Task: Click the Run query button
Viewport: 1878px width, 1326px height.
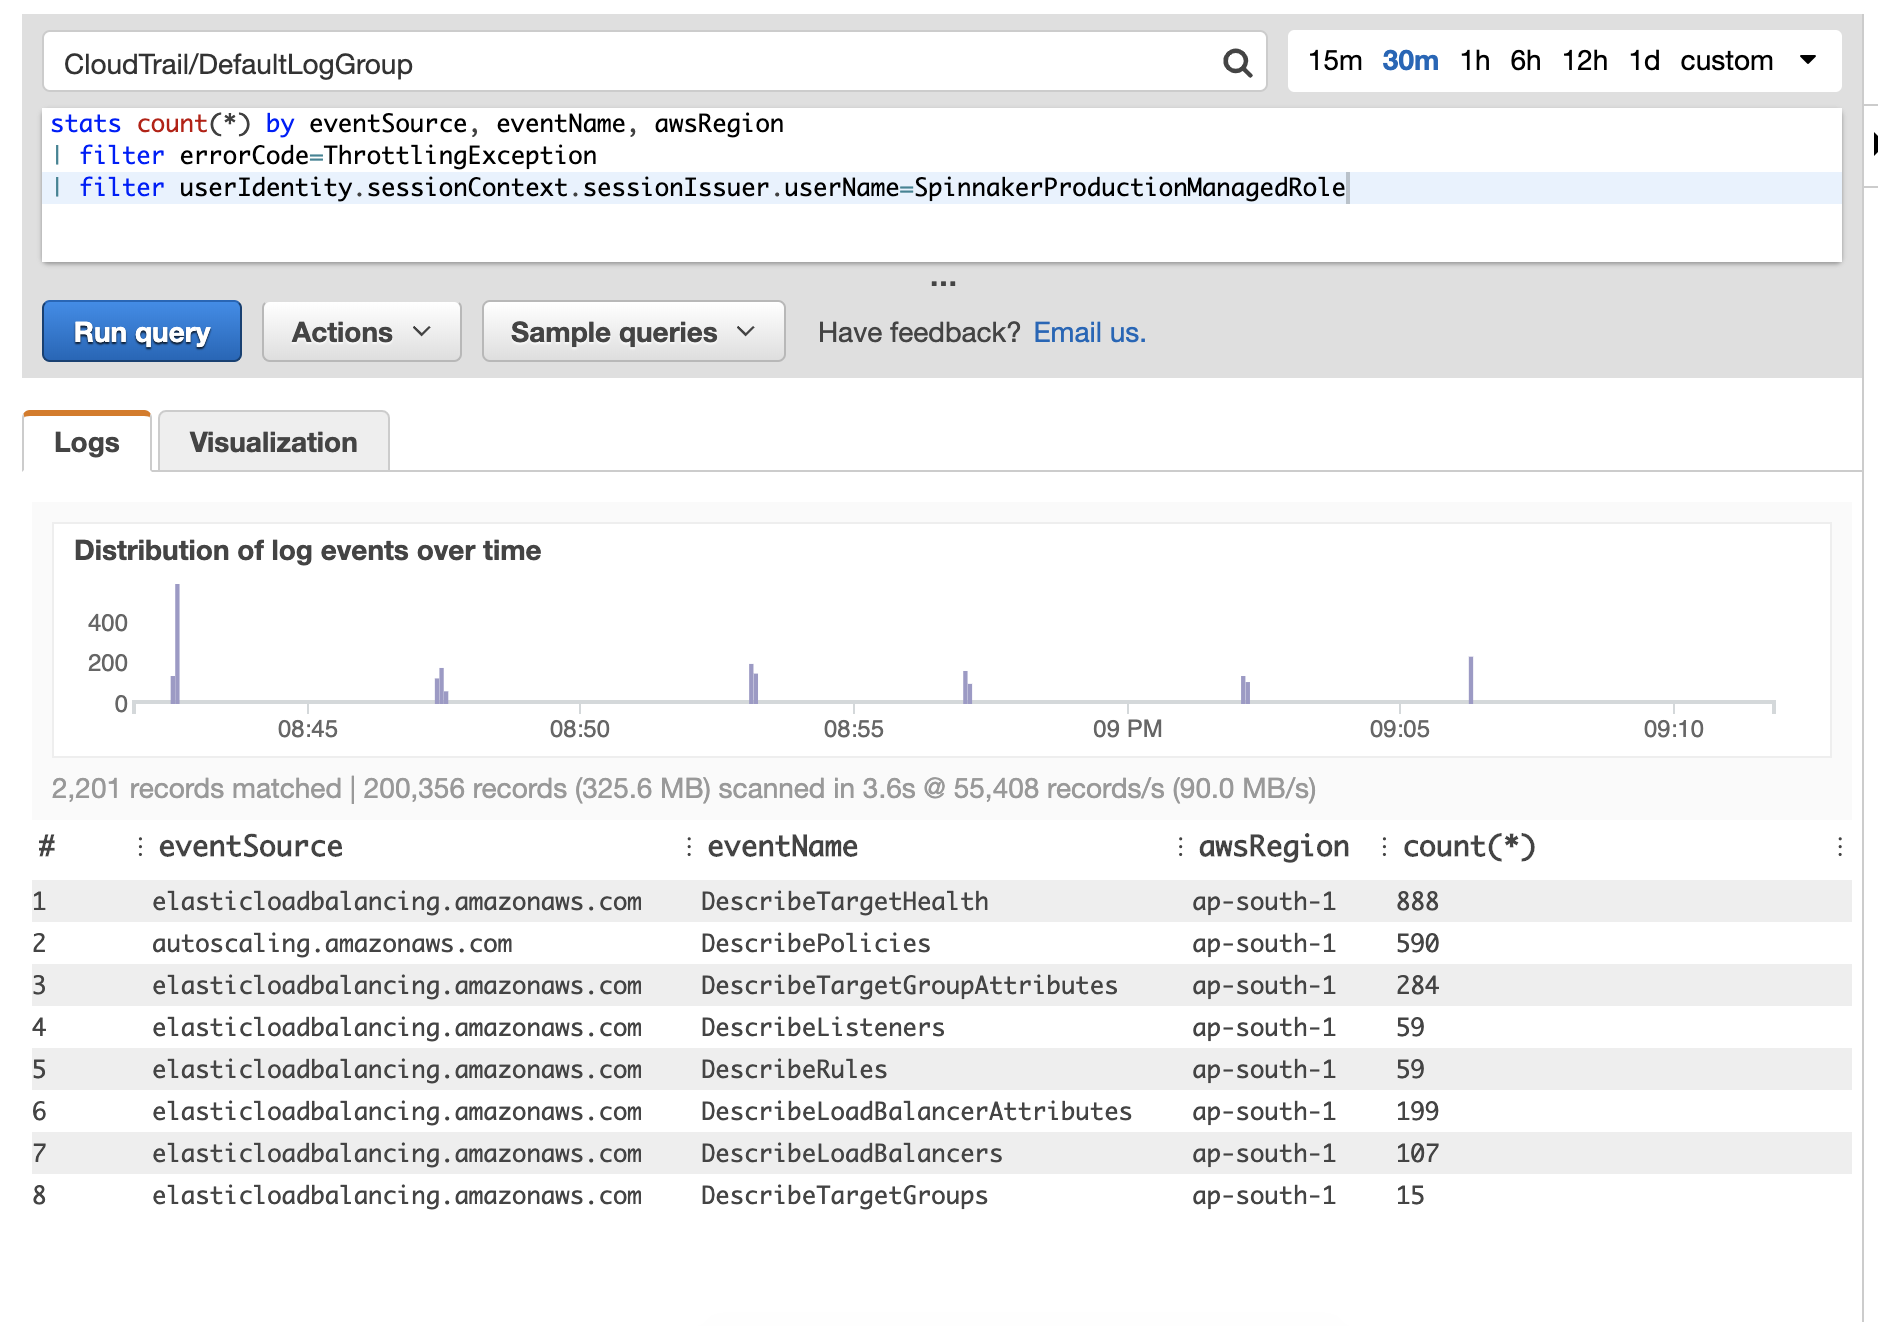Action: tap(141, 331)
